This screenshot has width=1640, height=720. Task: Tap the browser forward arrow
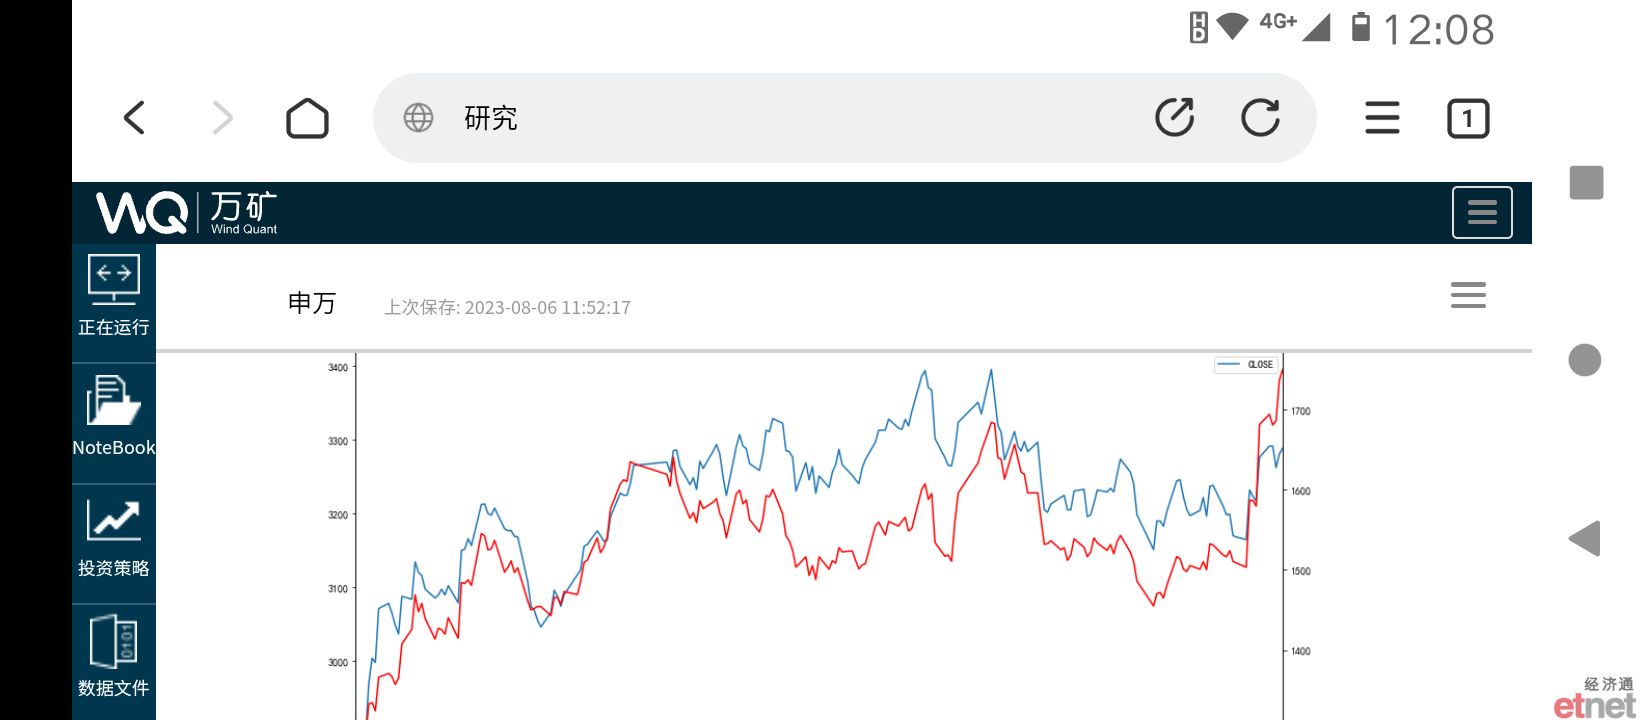click(x=222, y=118)
